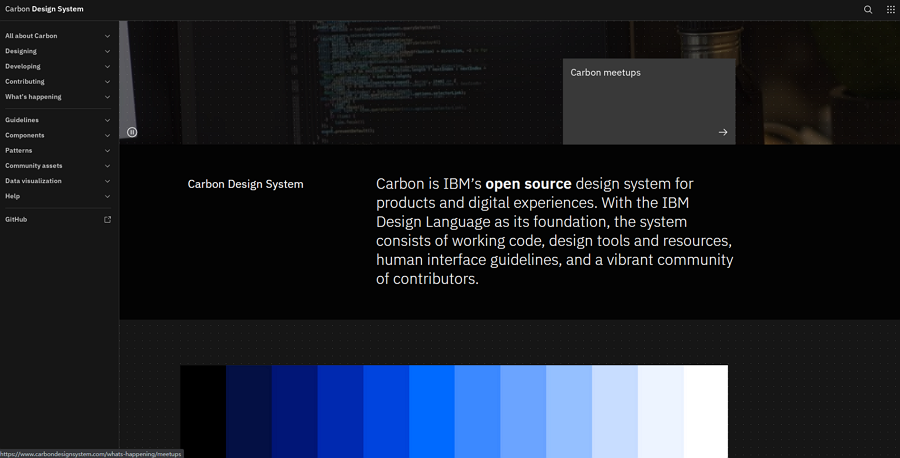Expand the Guidelines chevron
The image size is (900, 458).
(107, 120)
